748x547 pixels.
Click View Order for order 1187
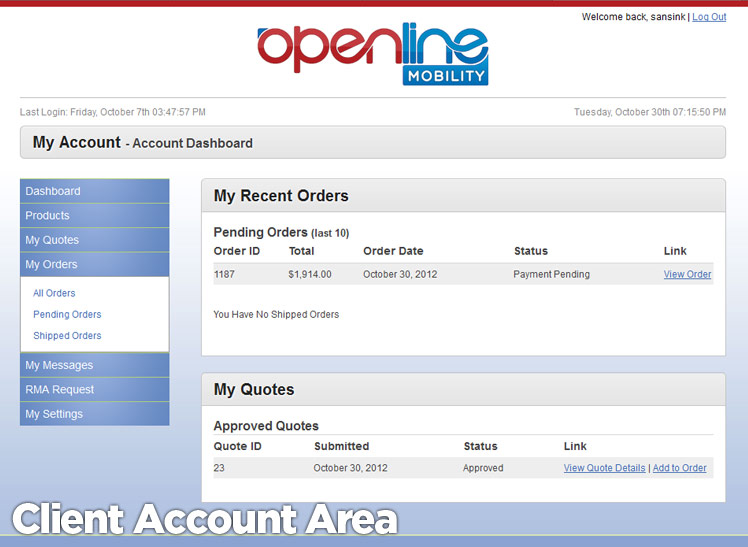click(x=687, y=275)
